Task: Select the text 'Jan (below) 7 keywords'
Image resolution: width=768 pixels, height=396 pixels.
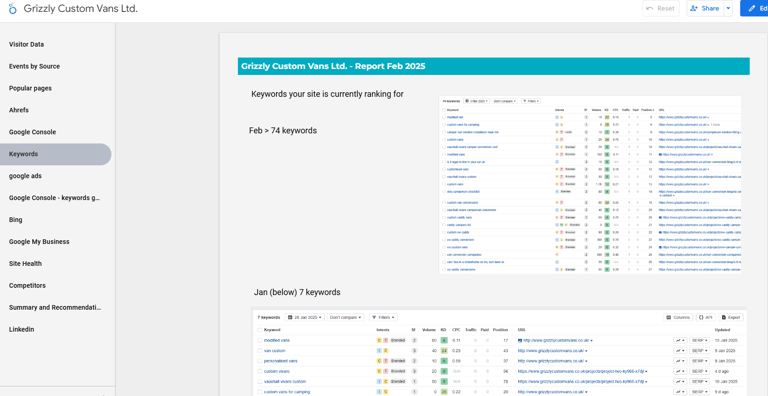Action: pyautogui.click(x=297, y=292)
